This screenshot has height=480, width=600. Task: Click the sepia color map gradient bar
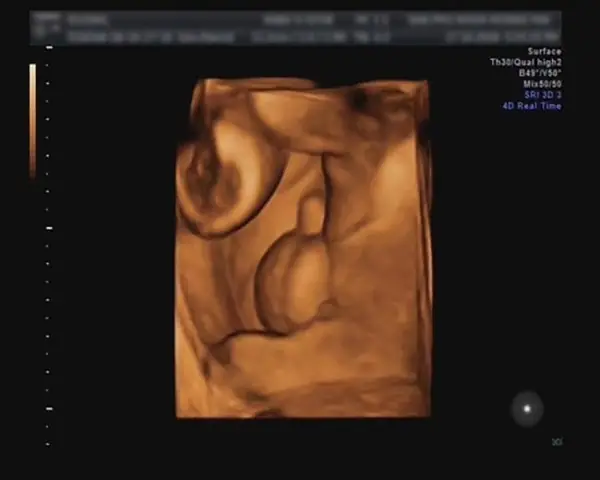click(33, 121)
